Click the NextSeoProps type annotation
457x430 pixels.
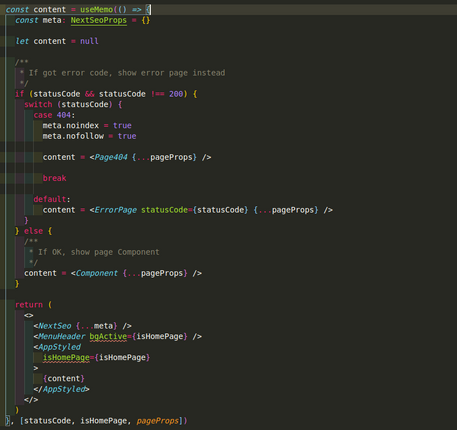click(99, 20)
